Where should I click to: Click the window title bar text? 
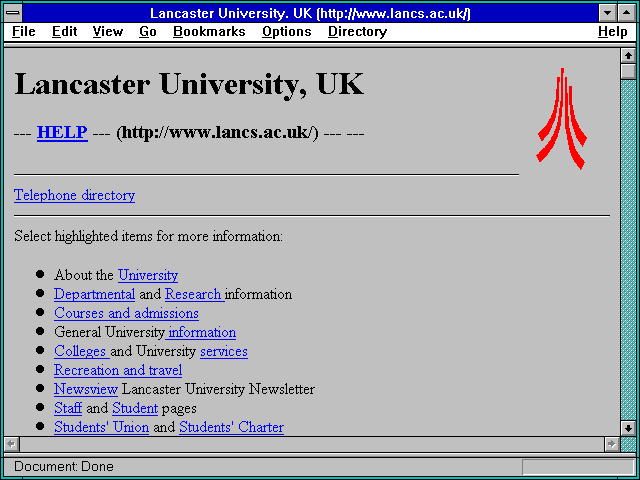click(310, 13)
